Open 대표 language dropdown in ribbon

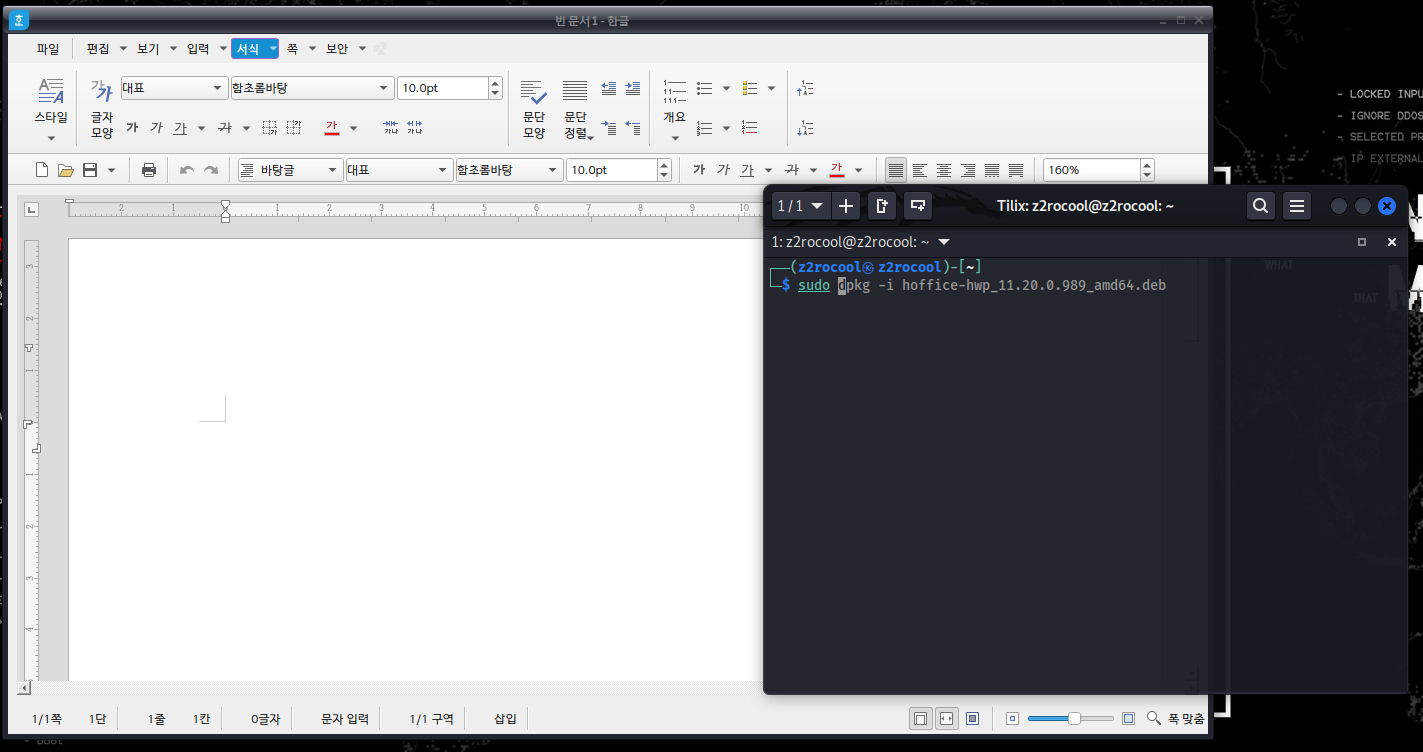(174, 88)
